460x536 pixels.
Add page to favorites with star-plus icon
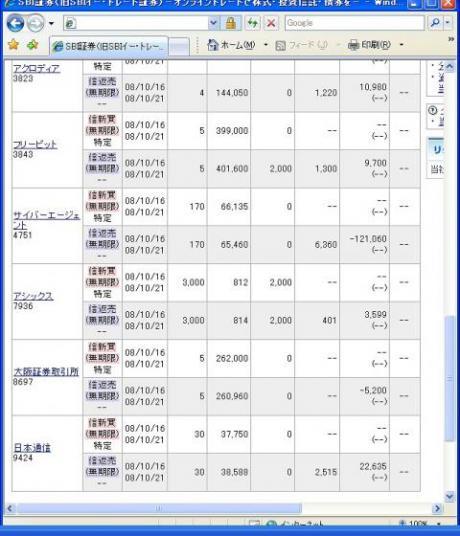tap(32, 44)
